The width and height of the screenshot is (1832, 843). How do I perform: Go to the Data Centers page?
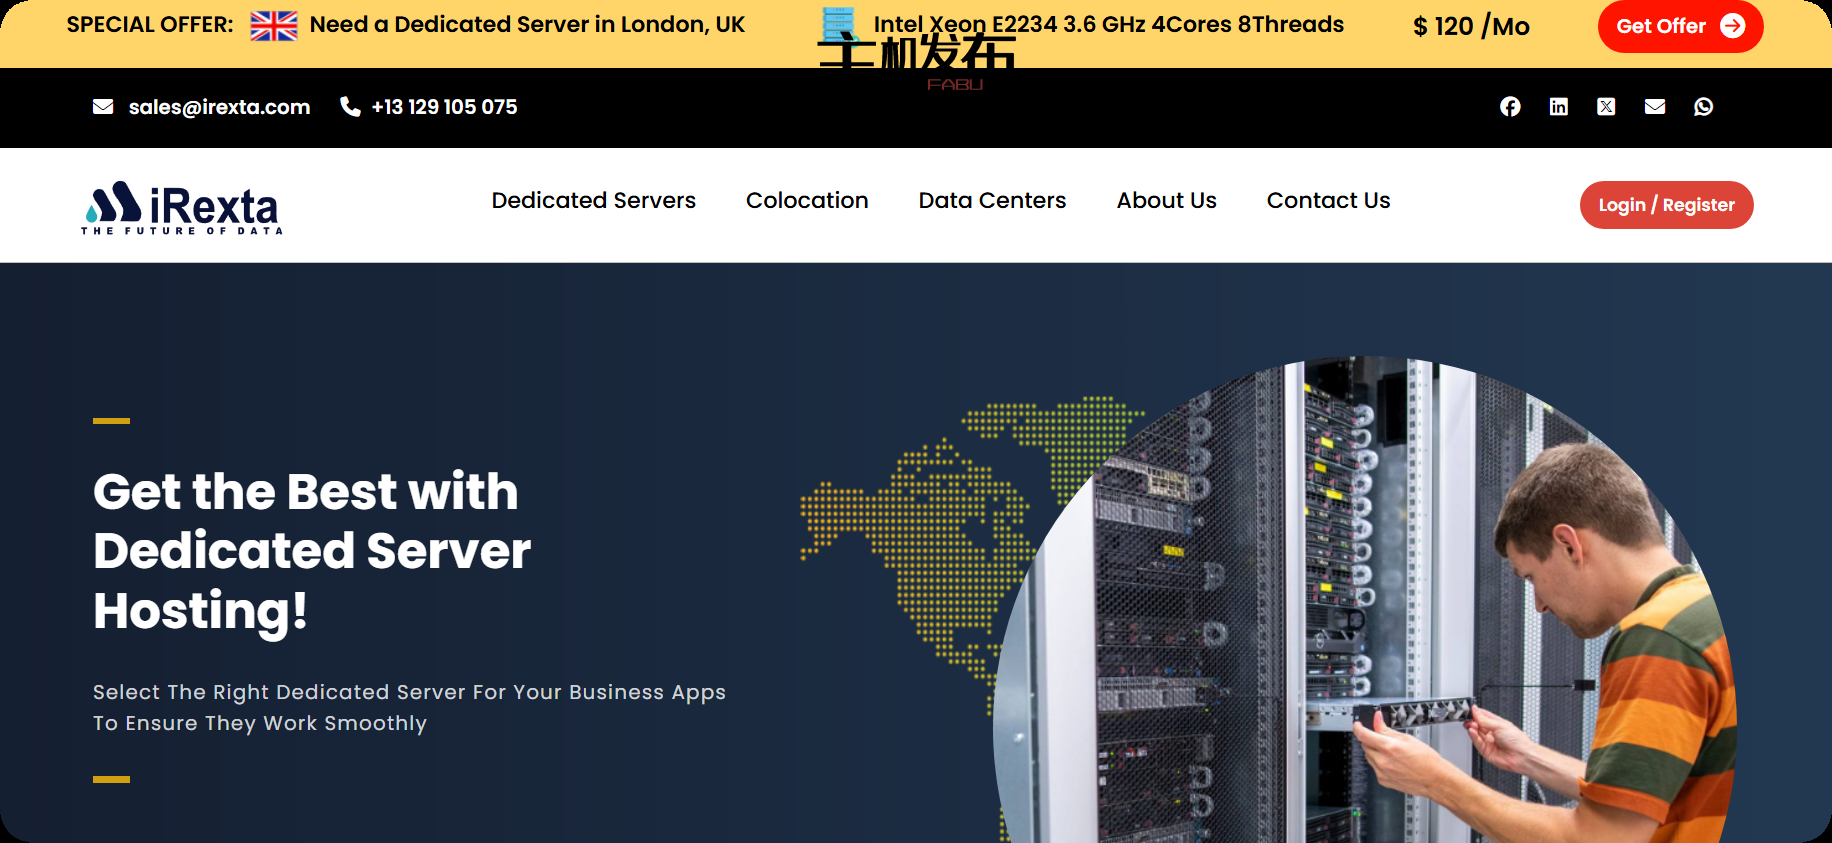point(992,201)
